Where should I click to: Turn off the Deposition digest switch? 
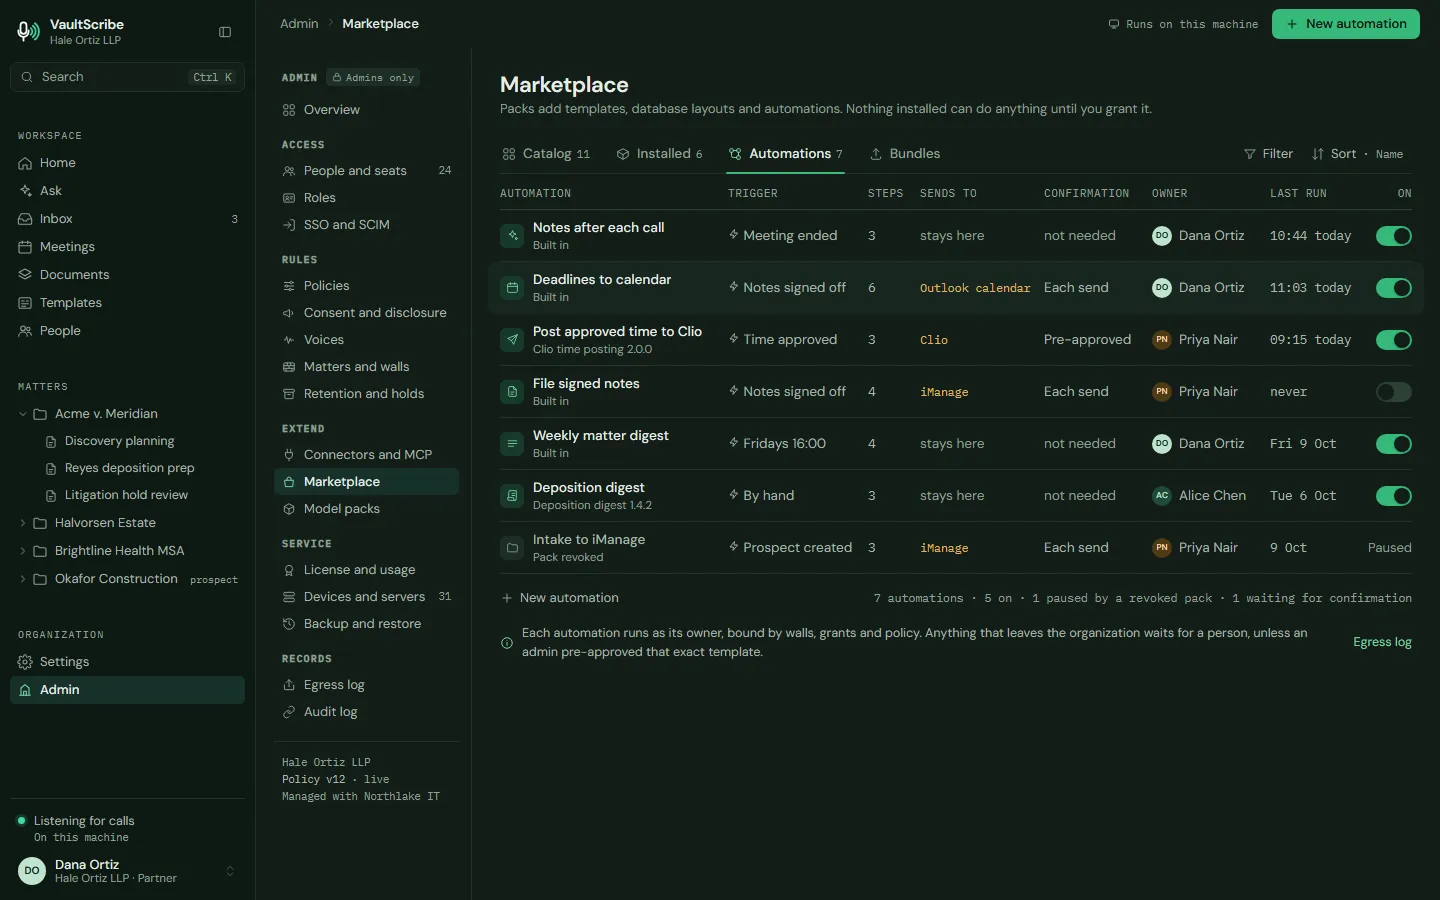pyautogui.click(x=1394, y=496)
